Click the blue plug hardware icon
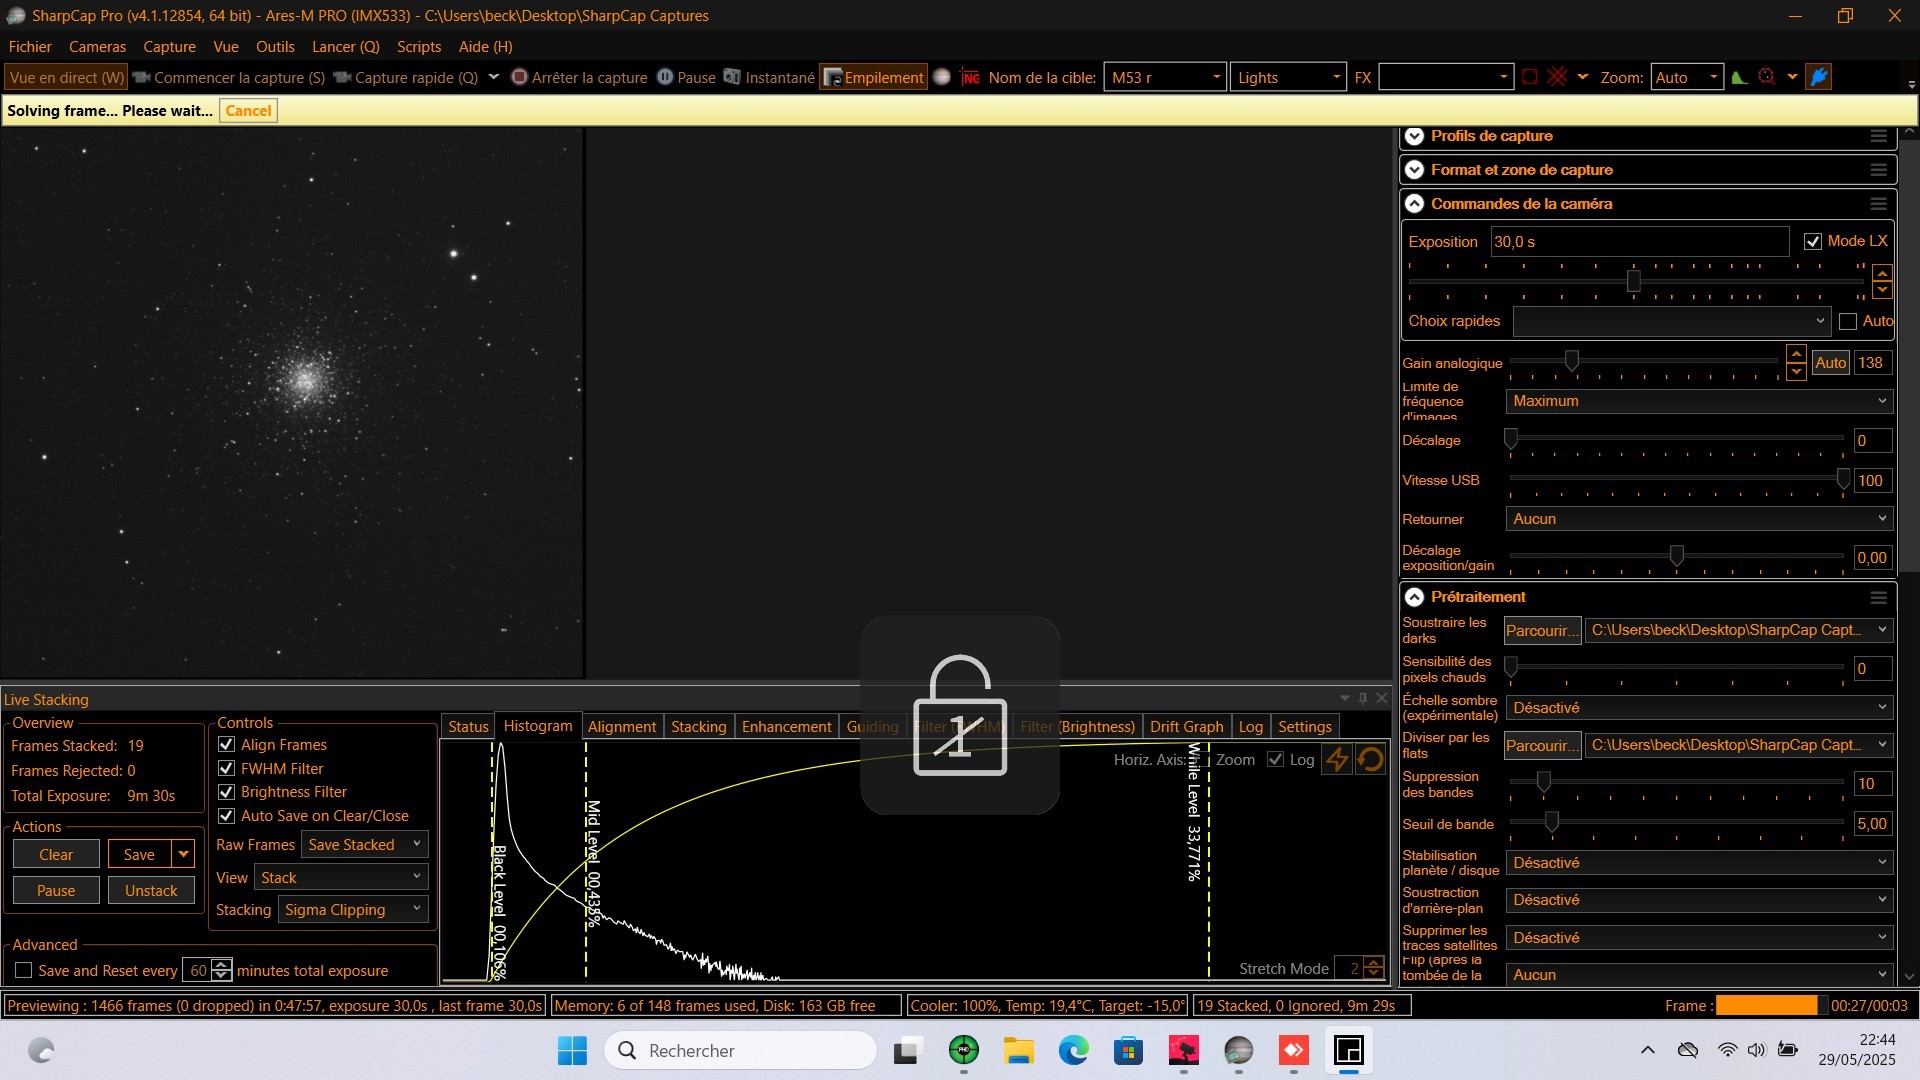Screen dimensions: 1920x1080 [1819, 77]
